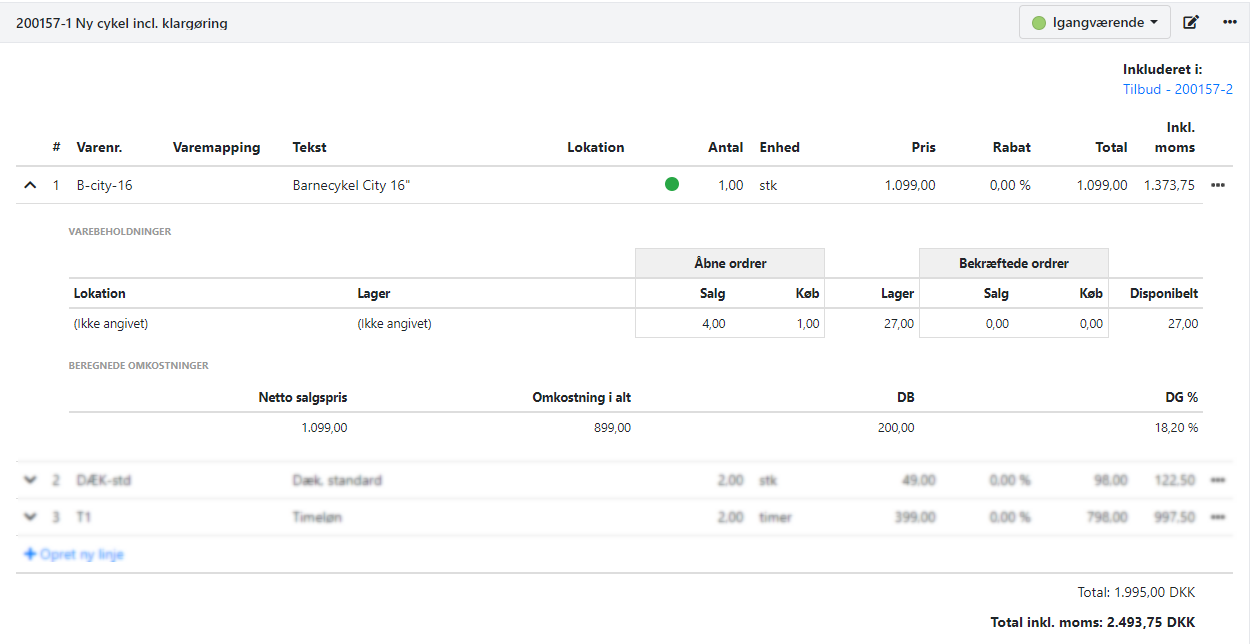Image resolution: width=1251 pixels, height=644 pixels.
Task: Open the Igangværende status dropdown
Action: pyautogui.click(x=1094, y=22)
